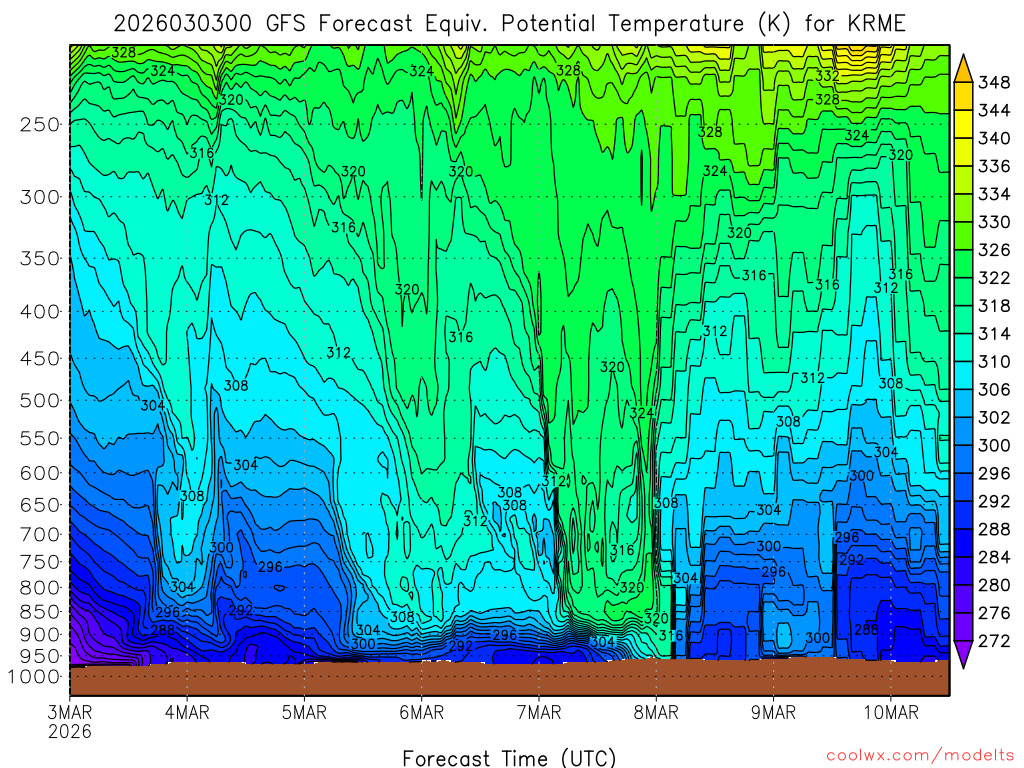Viewport: 1024px width, 768px height.
Task: Click the 280 color bar value
Action: (994, 585)
